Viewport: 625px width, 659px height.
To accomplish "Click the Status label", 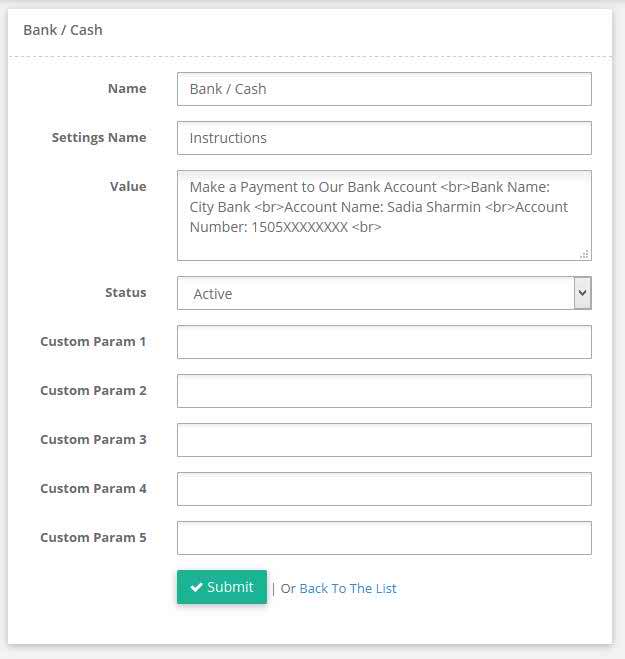I will 126,293.
